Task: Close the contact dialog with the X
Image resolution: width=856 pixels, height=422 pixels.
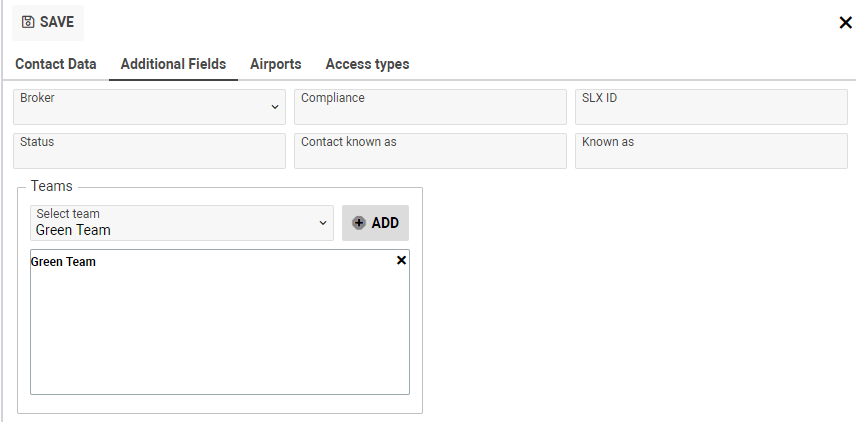Action: pyautogui.click(x=845, y=23)
